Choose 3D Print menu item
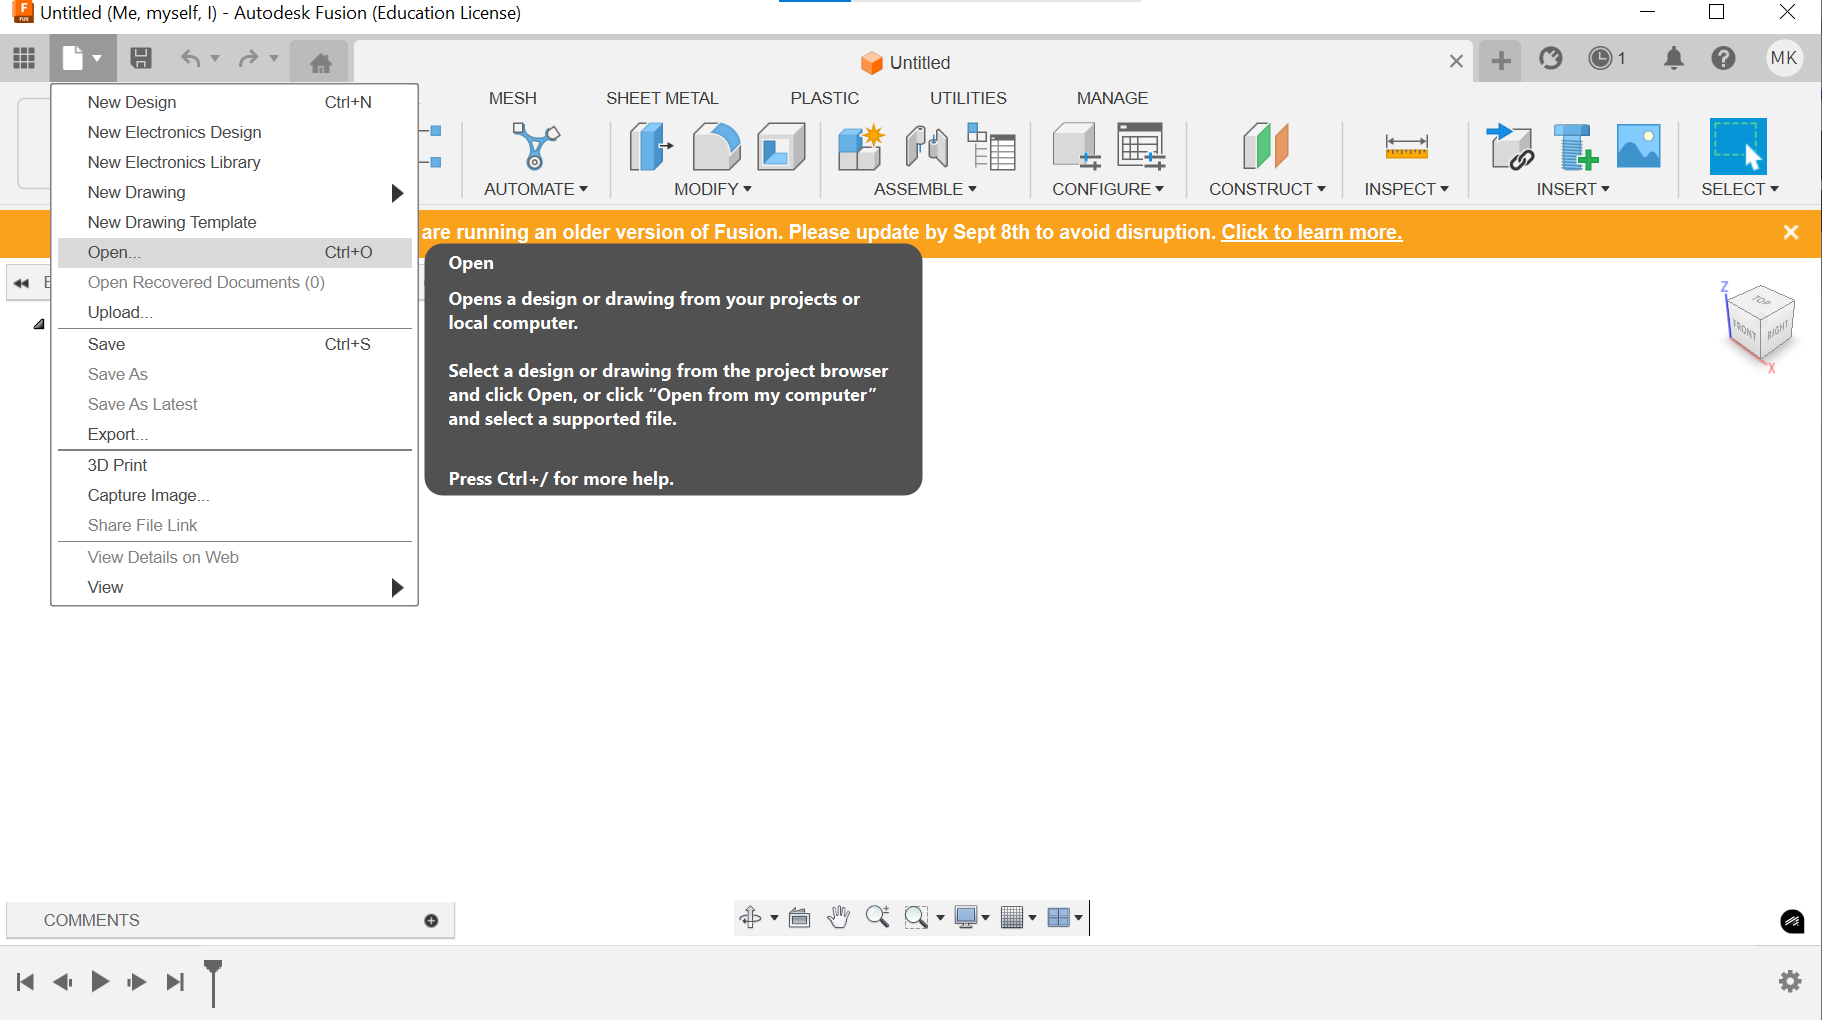This screenshot has width=1822, height=1020. point(235,465)
